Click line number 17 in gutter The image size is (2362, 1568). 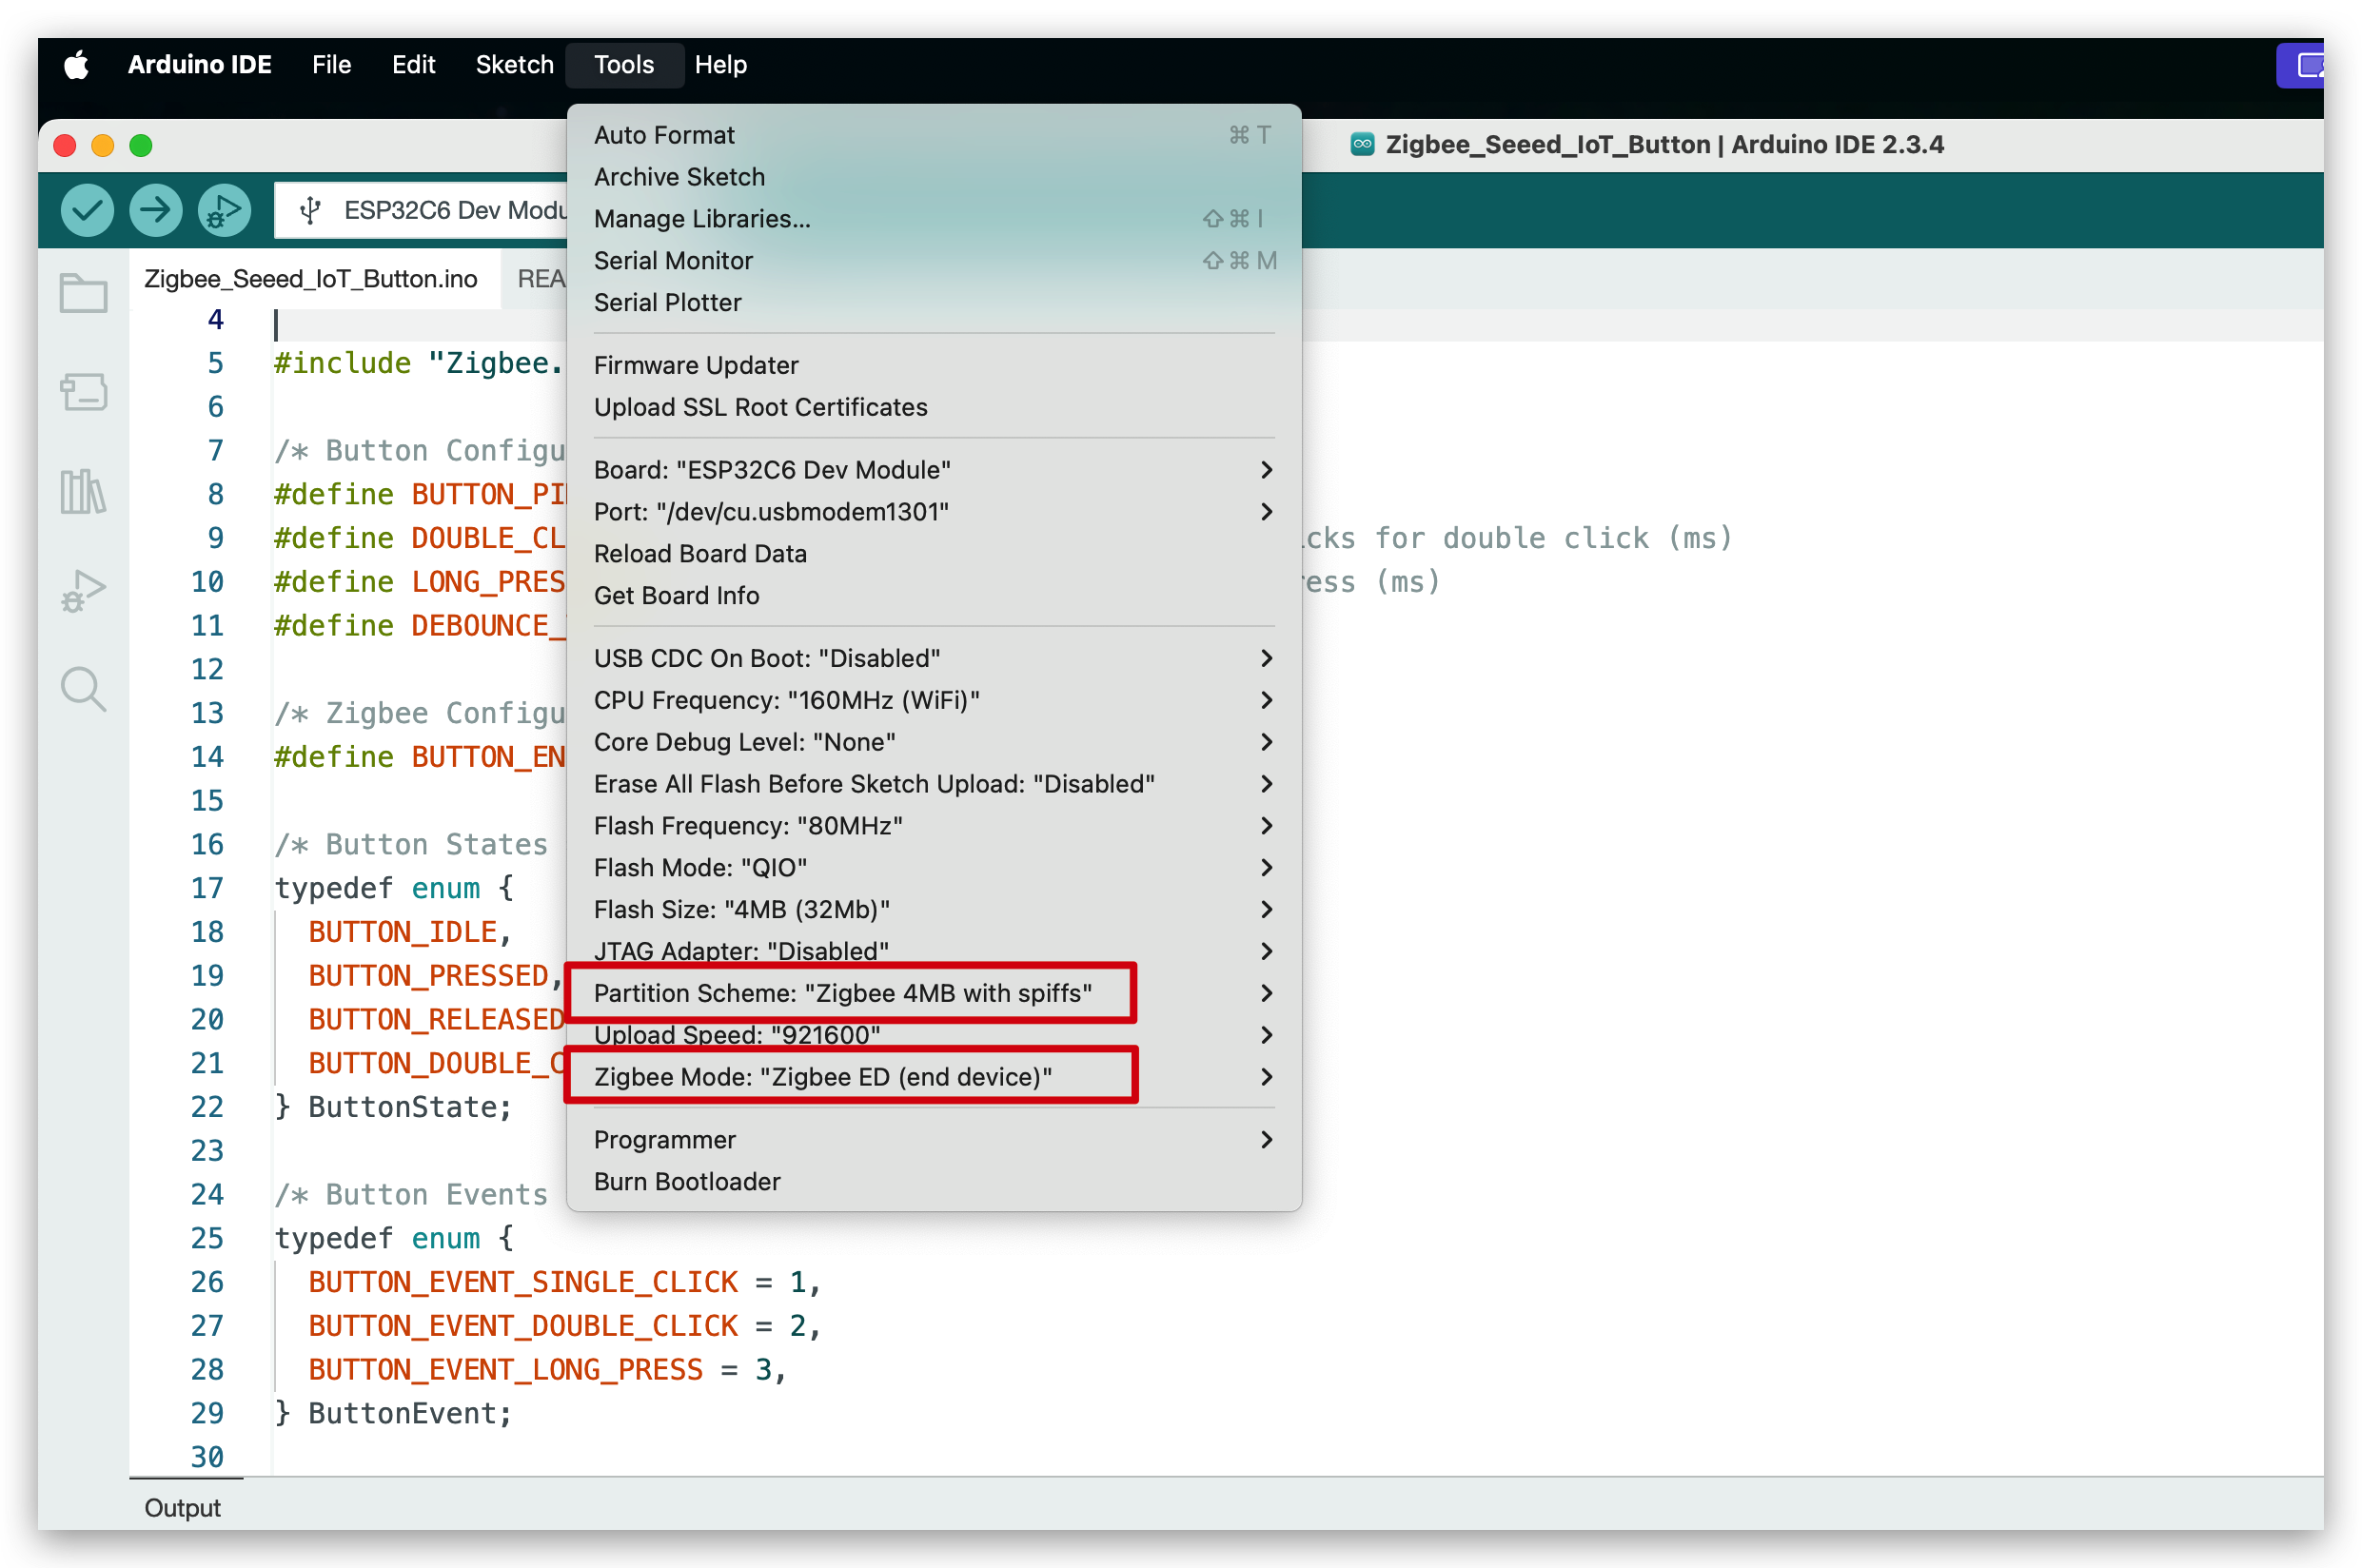[x=207, y=888]
